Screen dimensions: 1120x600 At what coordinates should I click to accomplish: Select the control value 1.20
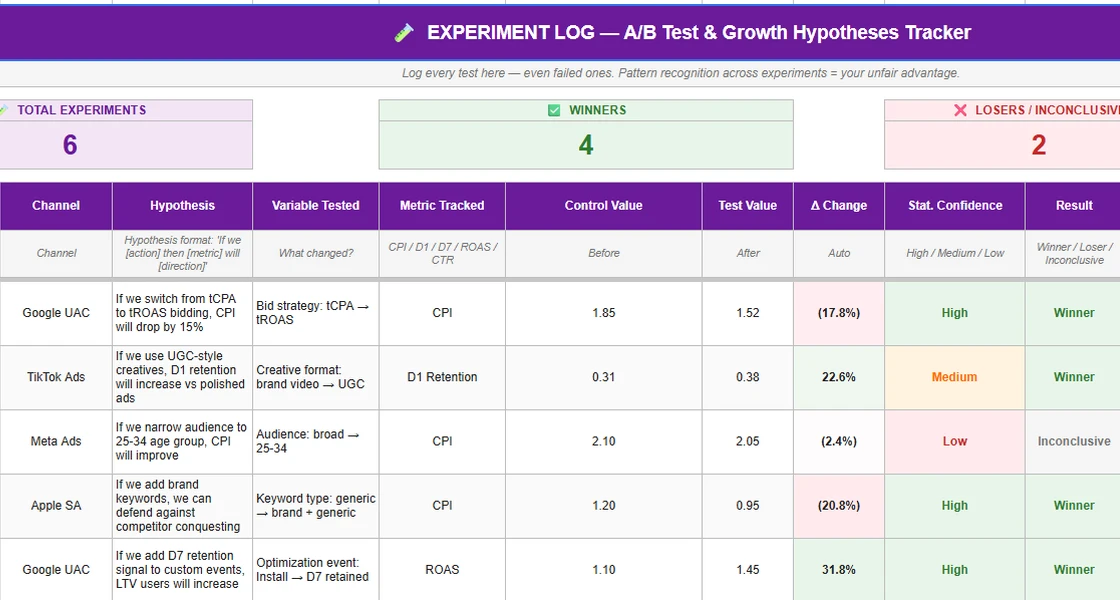point(604,506)
